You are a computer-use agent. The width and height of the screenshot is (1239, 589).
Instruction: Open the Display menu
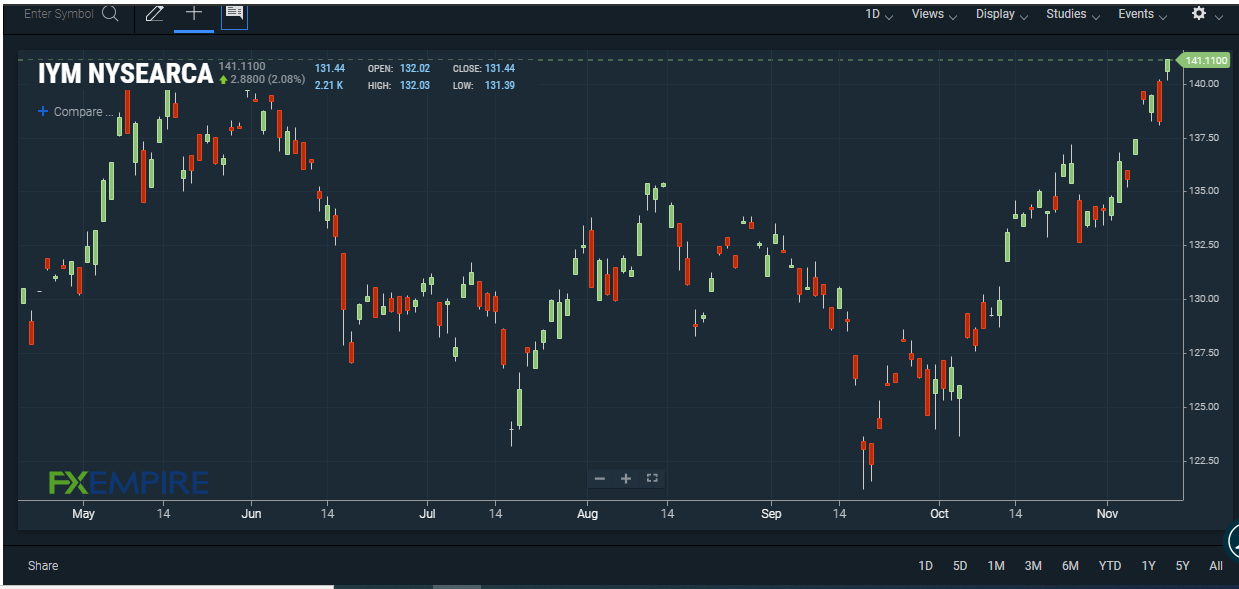[x=994, y=14]
